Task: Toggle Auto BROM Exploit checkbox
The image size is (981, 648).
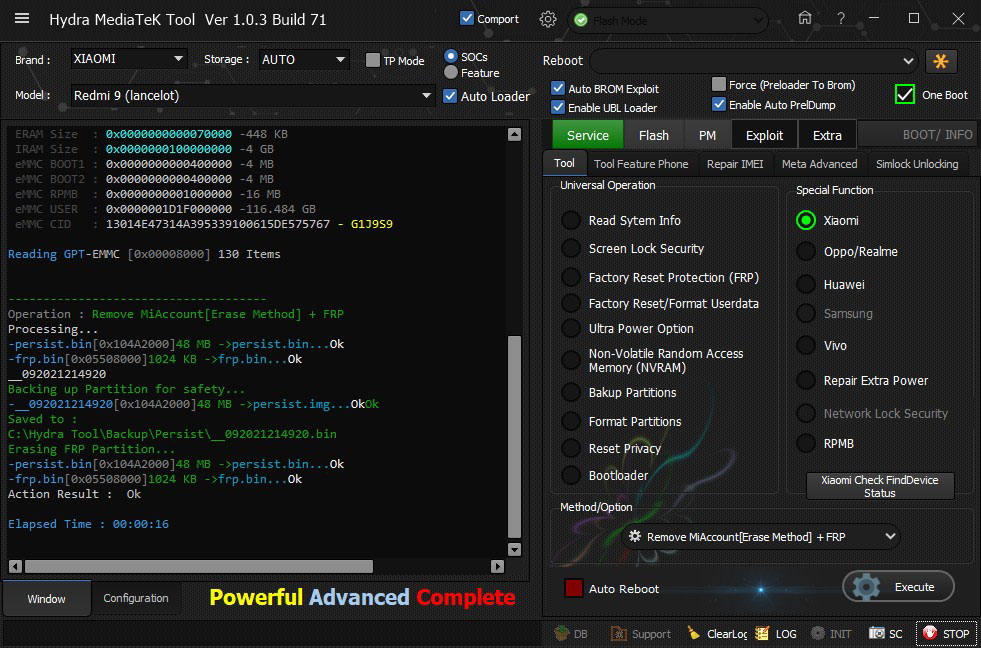Action: coord(558,88)
